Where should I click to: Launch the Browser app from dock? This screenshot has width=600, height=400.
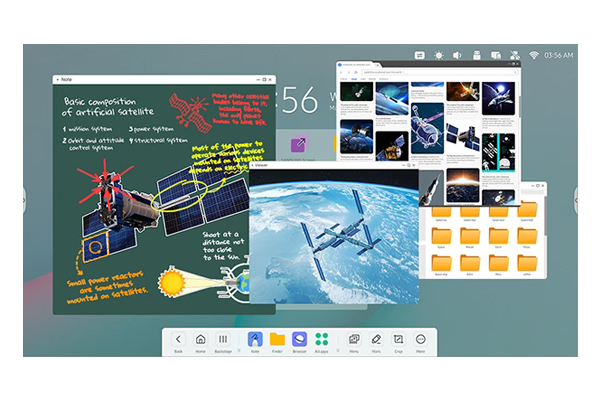299,342
